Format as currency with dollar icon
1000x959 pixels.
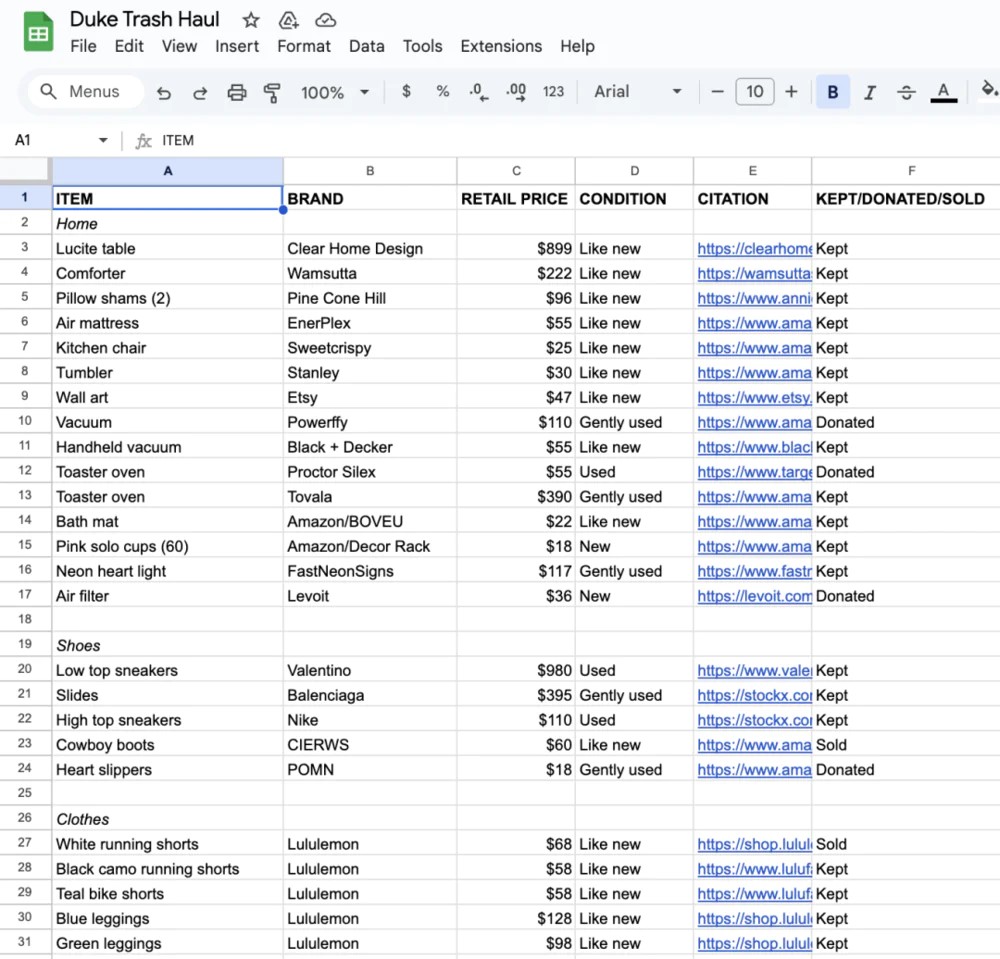(x=406, y=91)
